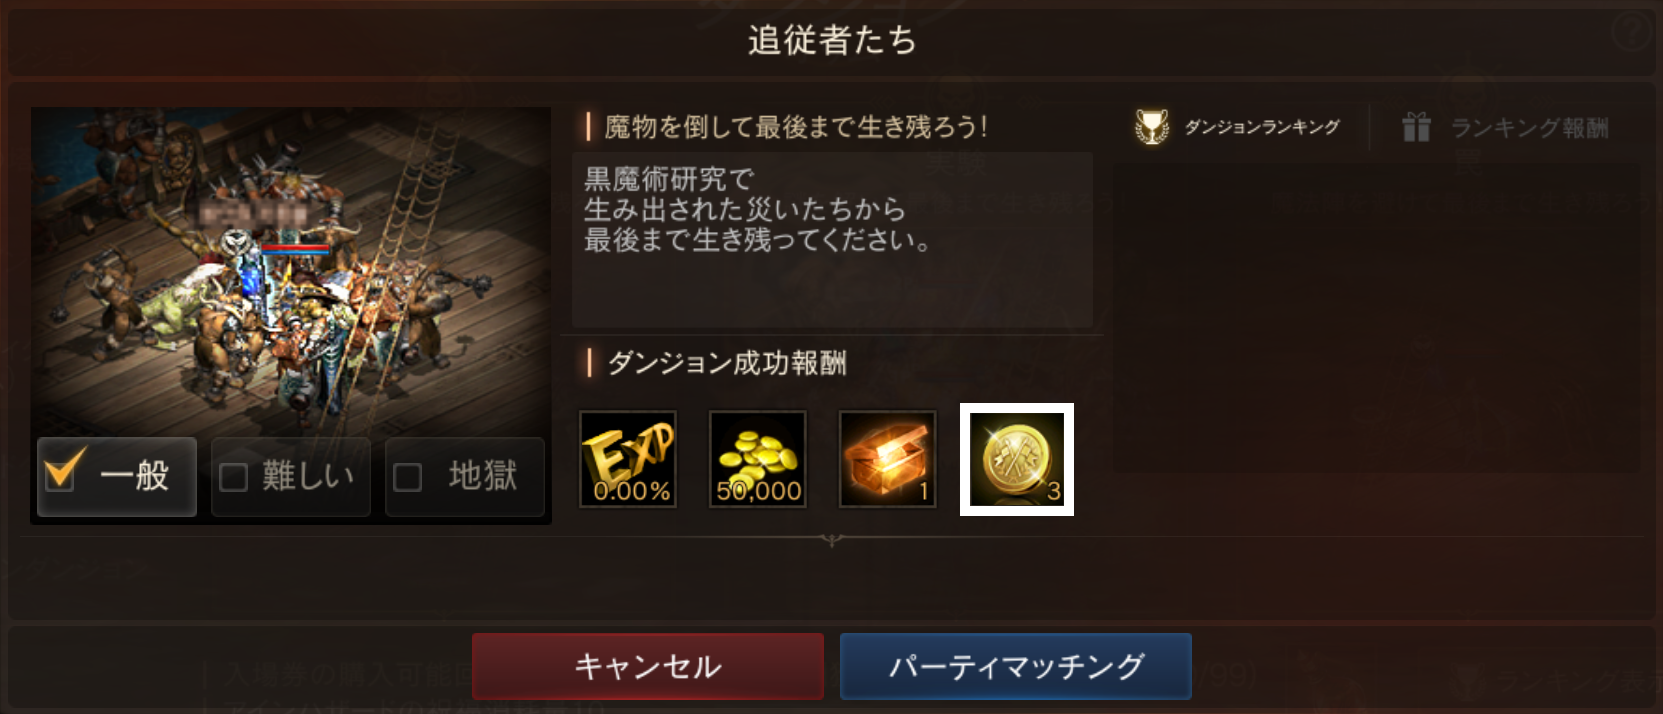Click the EXP reward icon
The image size is (1663, 714).
pyautogui.click(x=628, y=459)
